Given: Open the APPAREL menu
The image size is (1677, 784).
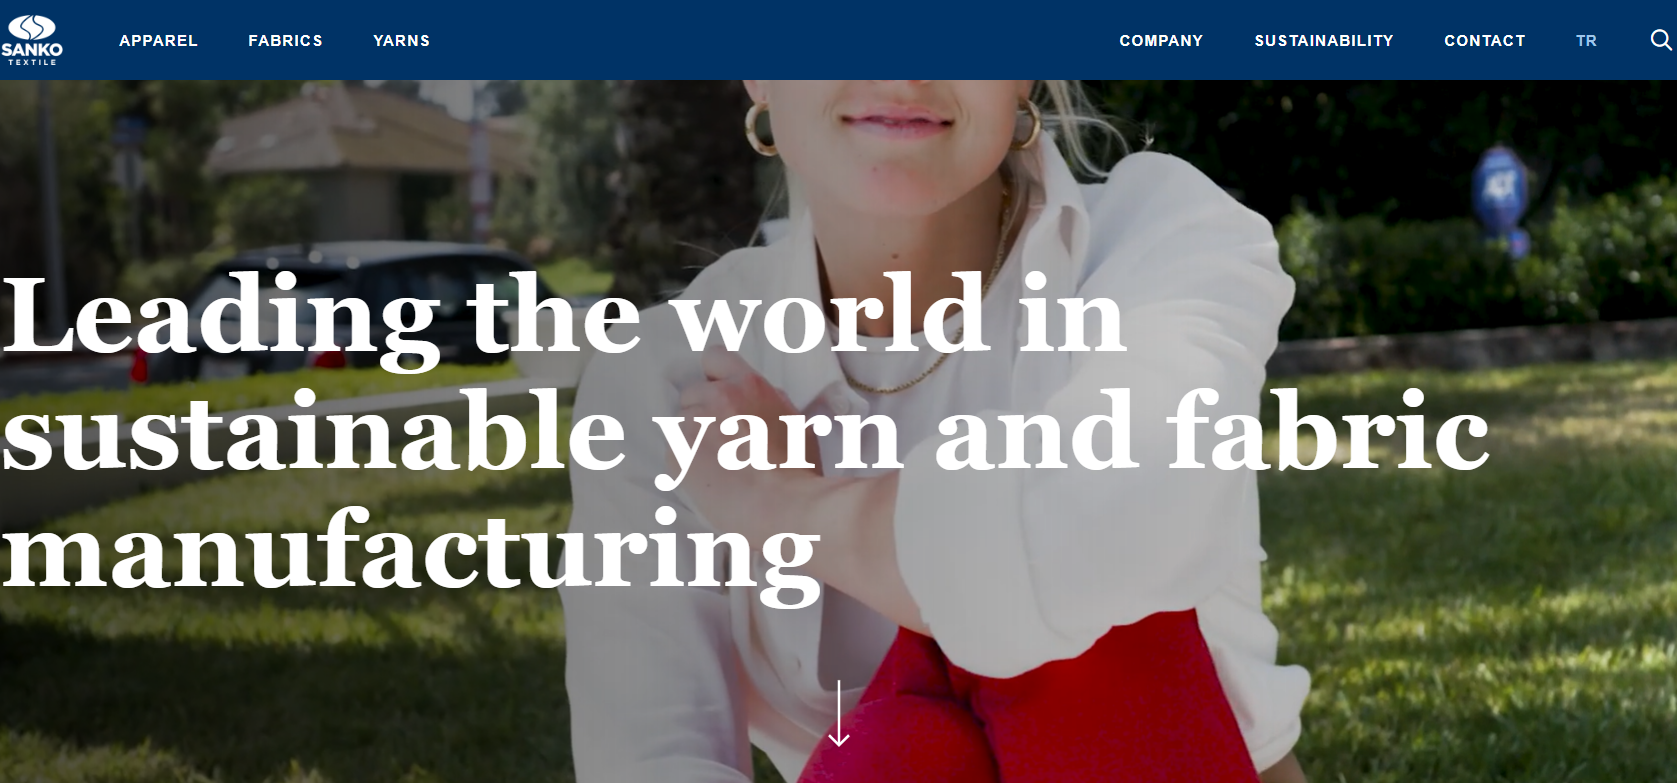Looking at the screenshot, I should click(x=158, y=41).
